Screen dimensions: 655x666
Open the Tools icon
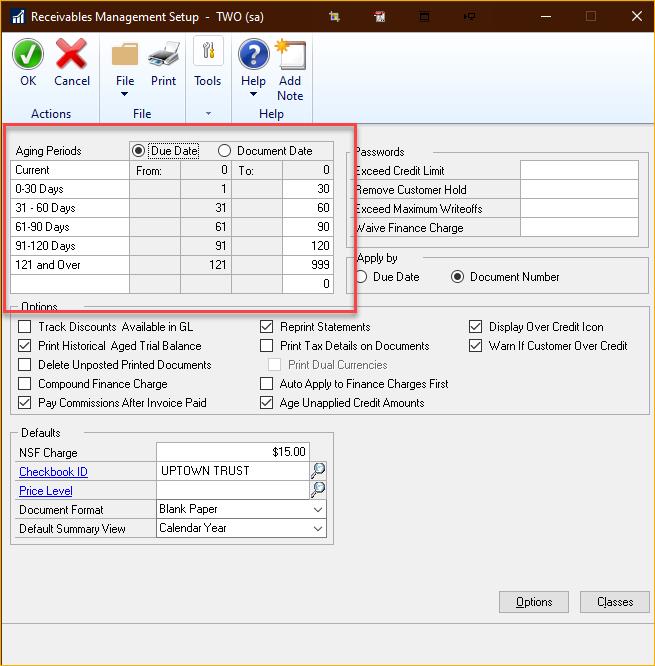point(208,51)
